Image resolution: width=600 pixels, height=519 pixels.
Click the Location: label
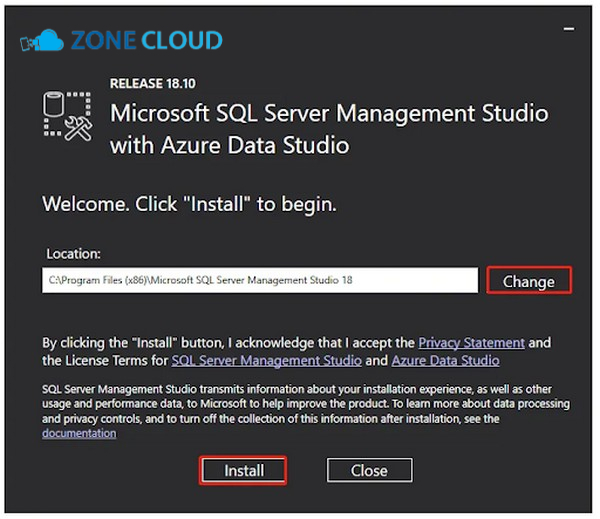pos(73,254)
